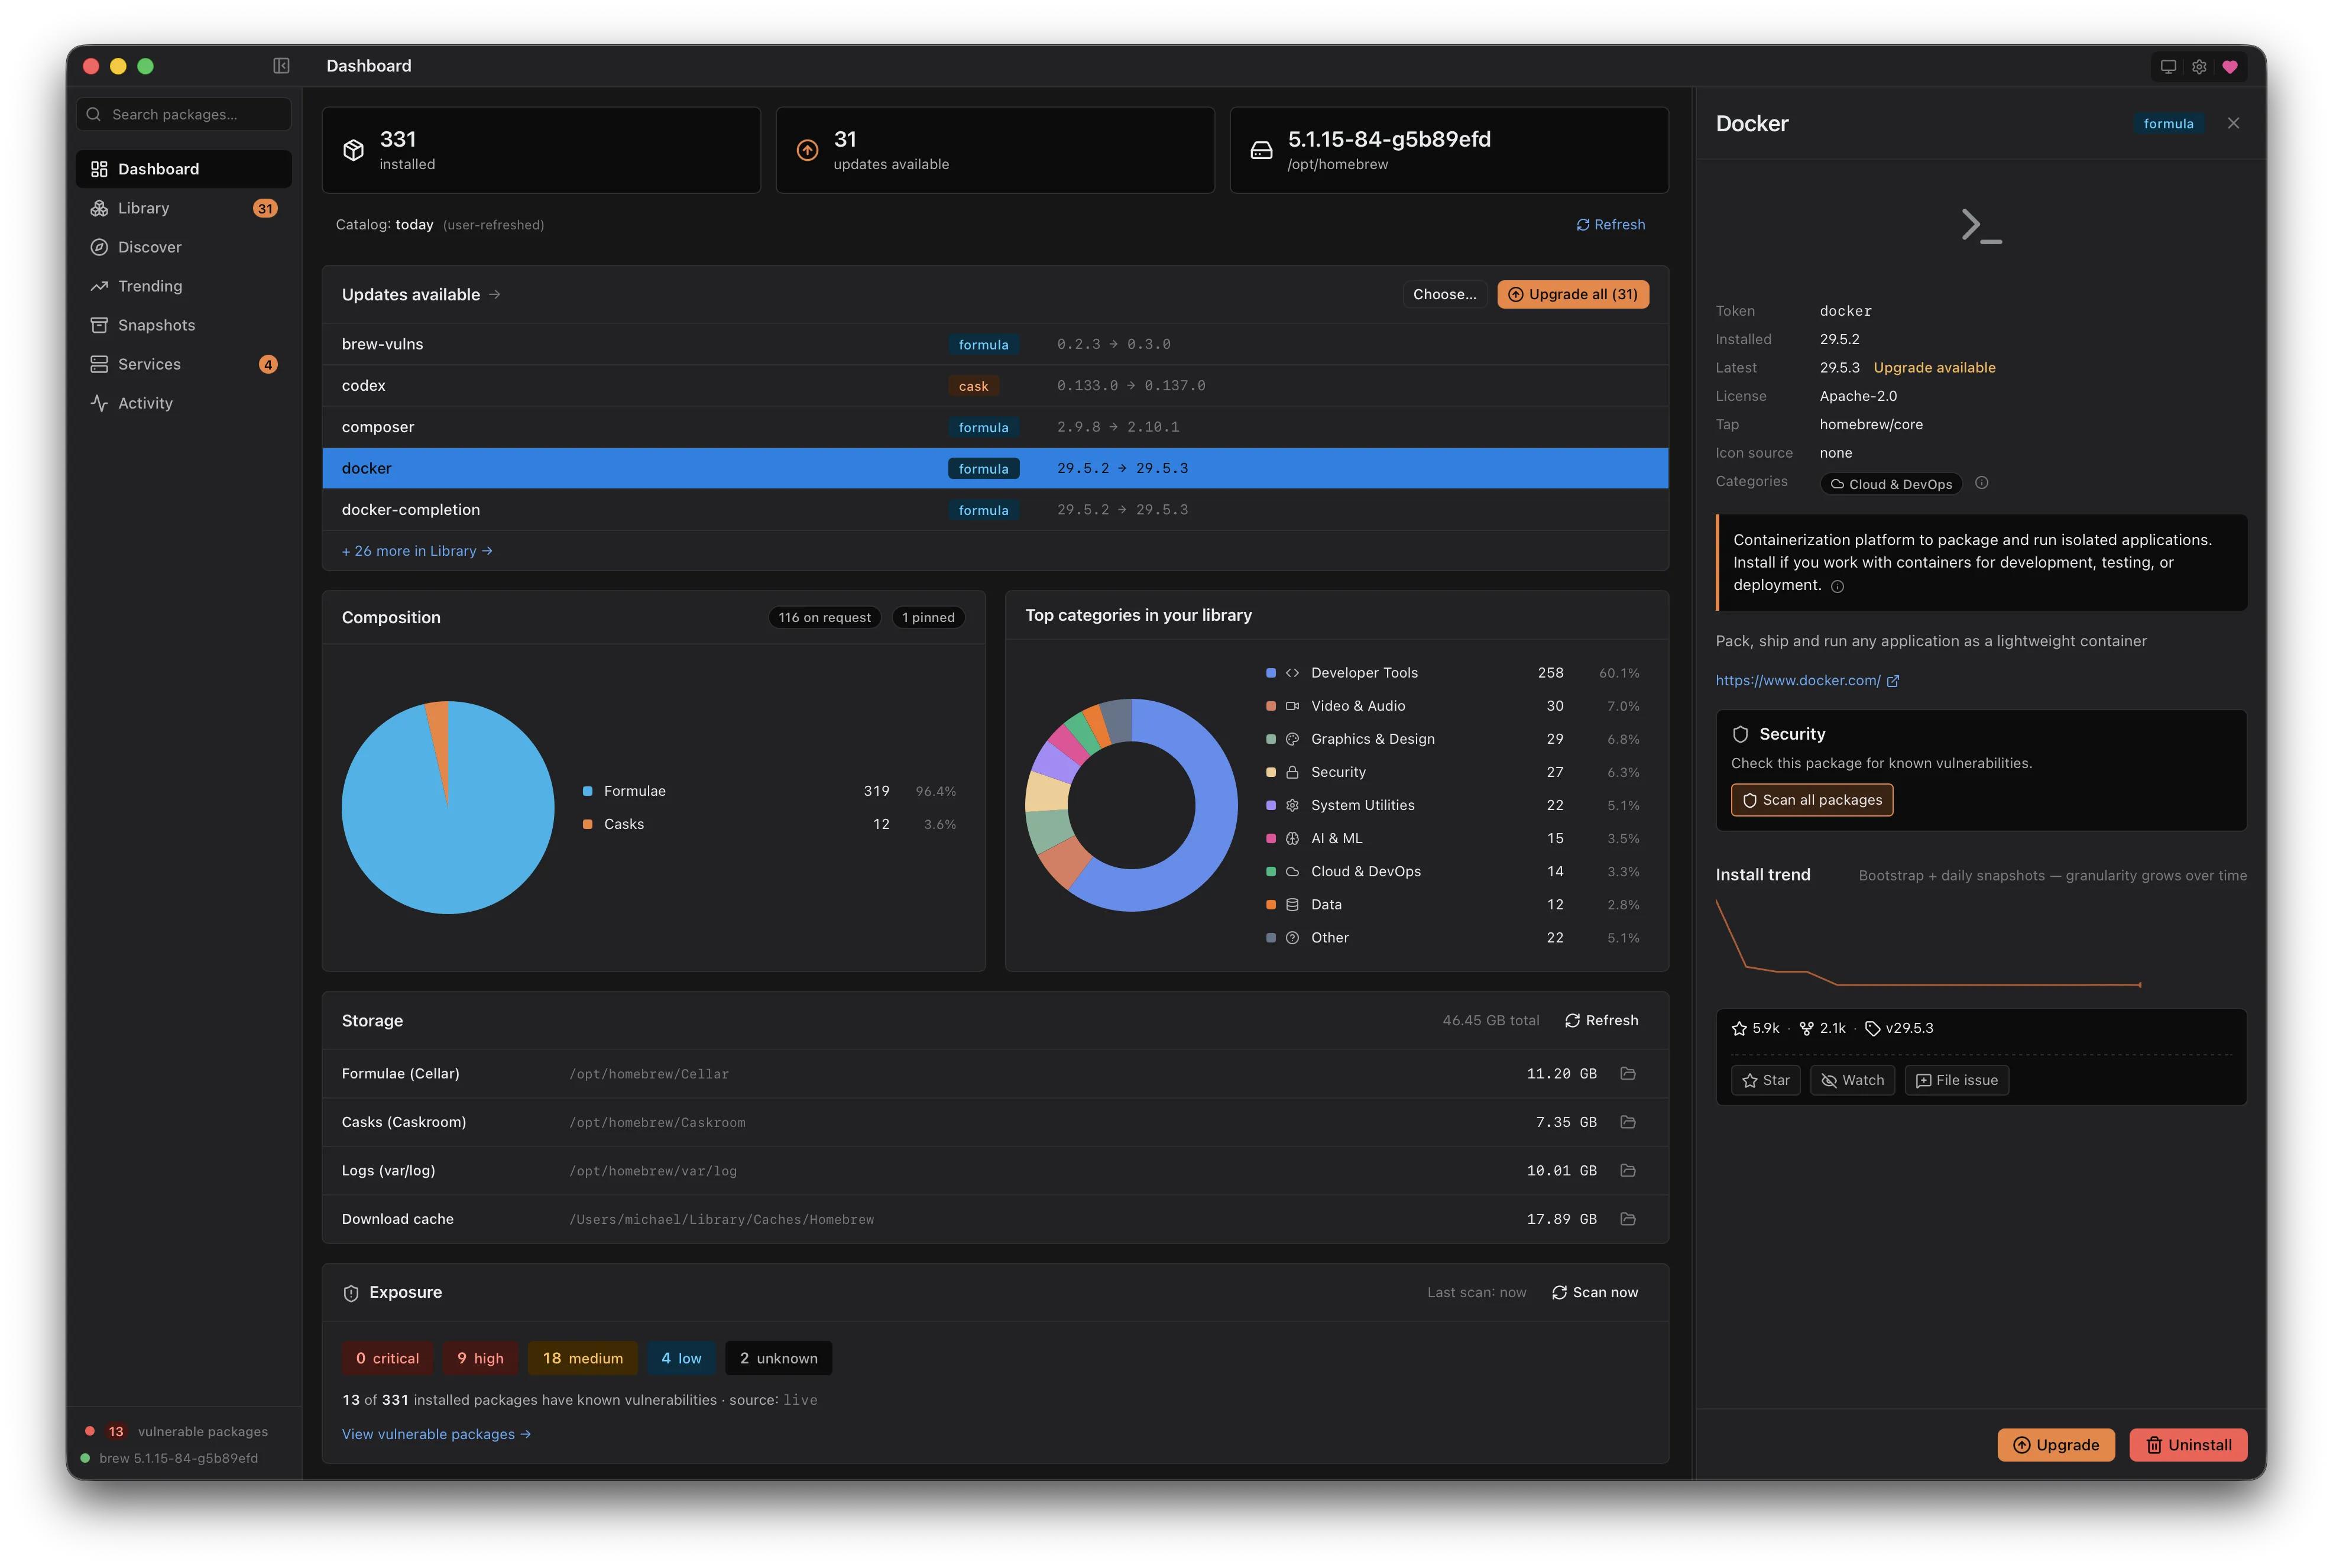
Task: Click info icon next to Cloud & DevOps category
Action: pyautogui.click(x=1981, y=483)
